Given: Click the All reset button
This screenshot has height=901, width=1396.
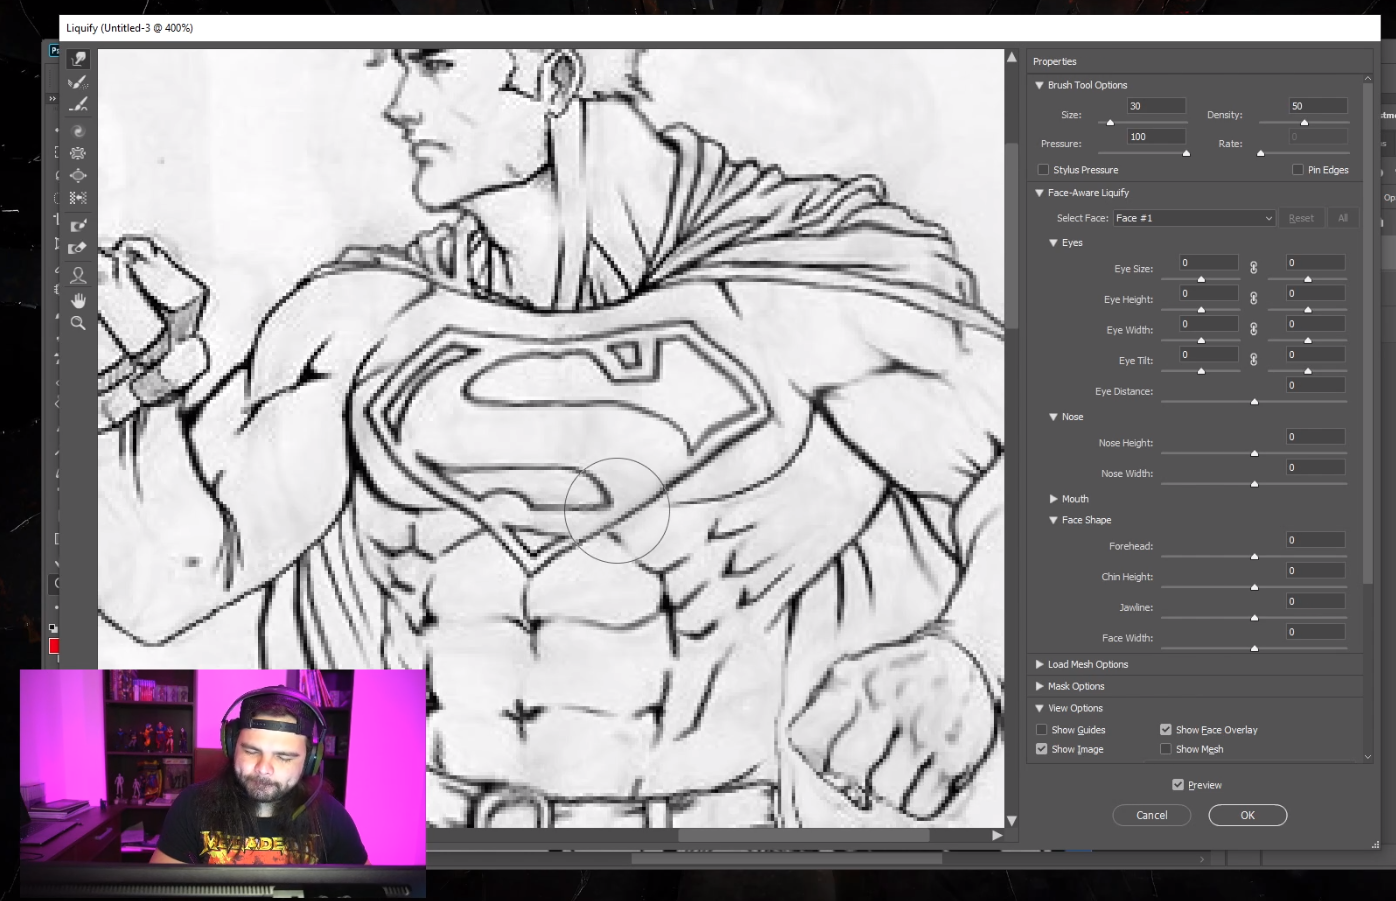Looking at the screenshot, I should point(1342,218).
